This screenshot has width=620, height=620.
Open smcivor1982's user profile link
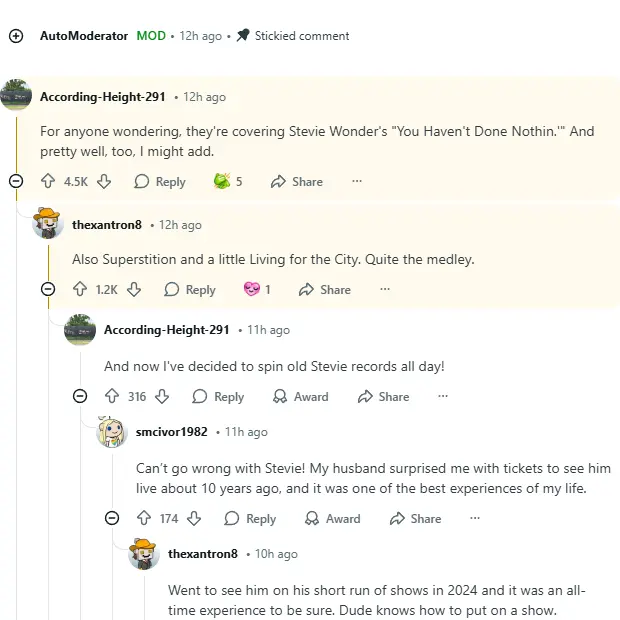[x=171, y=432]
